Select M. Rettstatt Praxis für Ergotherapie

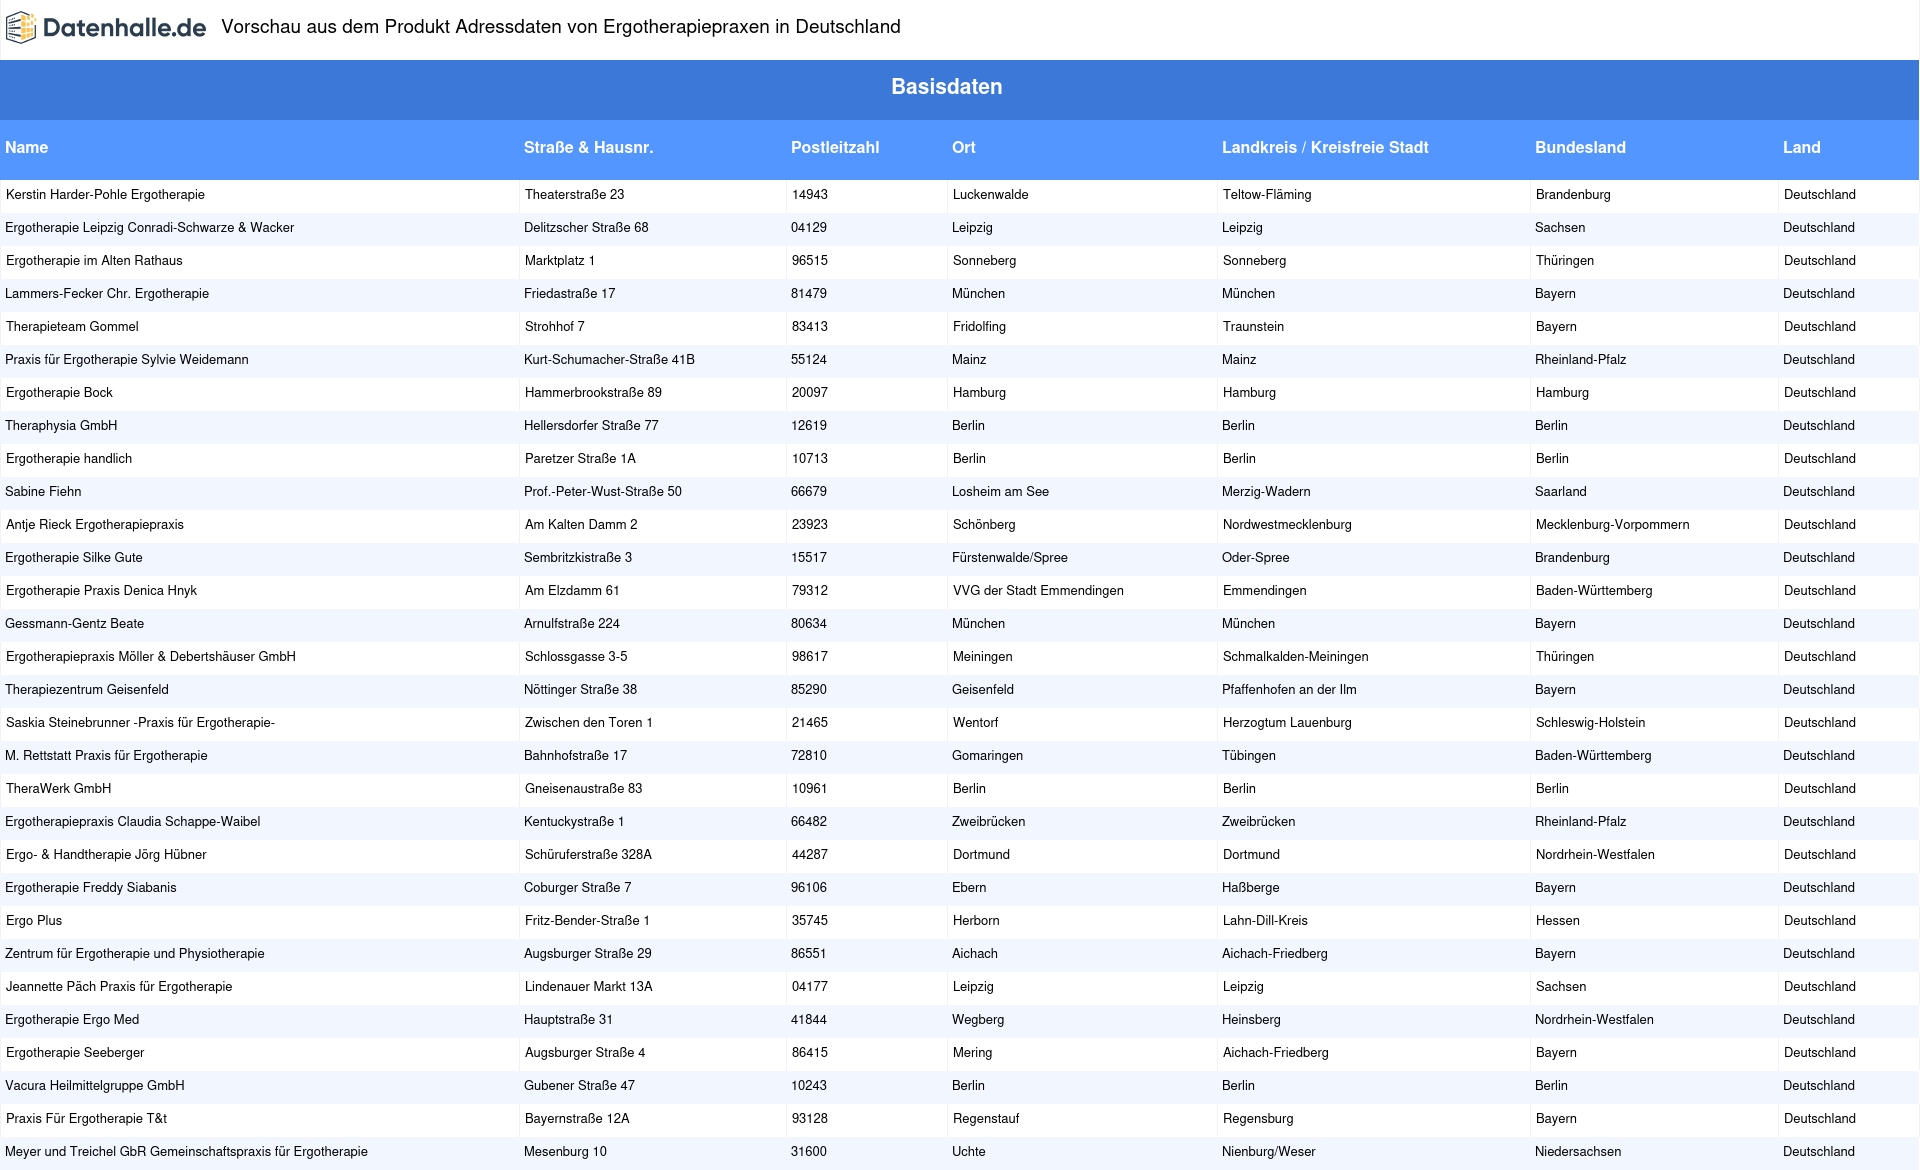(x=106, y=756)
